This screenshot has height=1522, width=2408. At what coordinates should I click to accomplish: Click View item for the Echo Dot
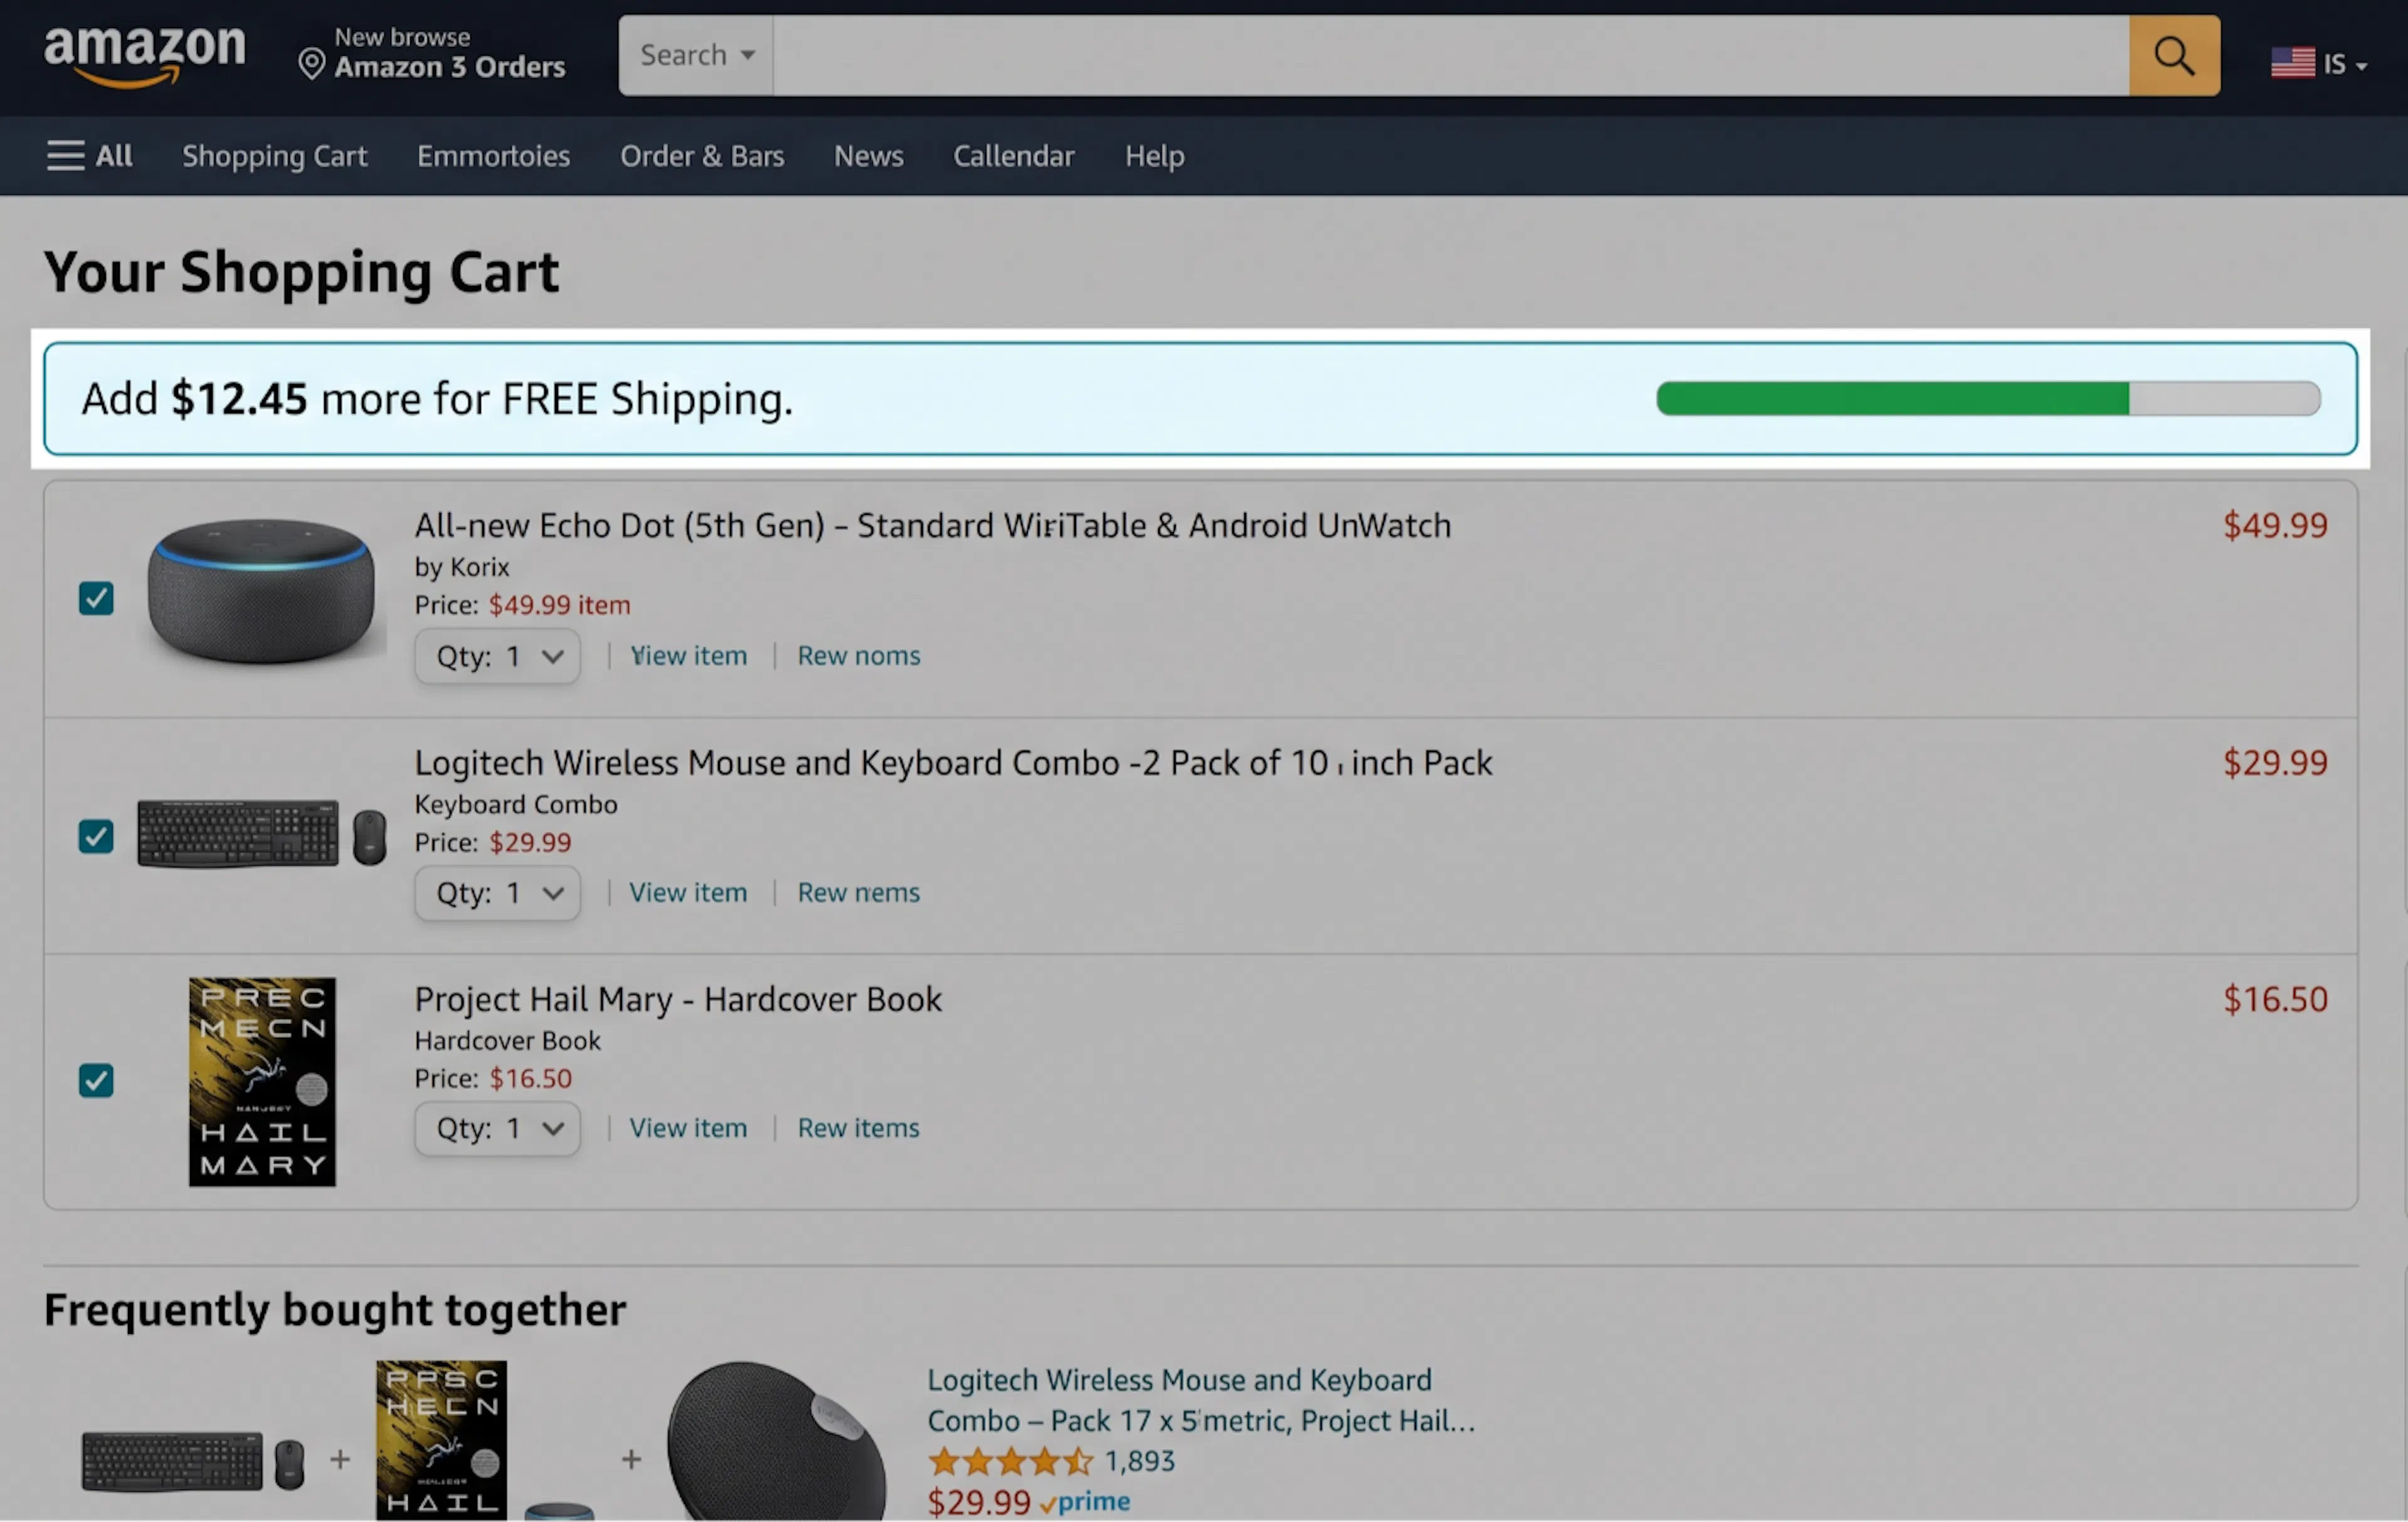click(x=688, y=656)
